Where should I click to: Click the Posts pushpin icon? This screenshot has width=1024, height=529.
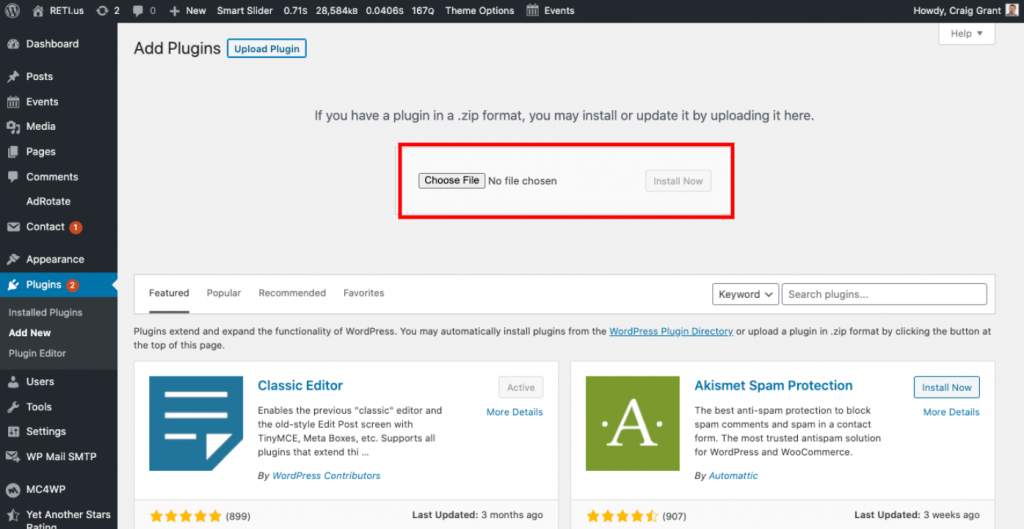tap(13, 76)
